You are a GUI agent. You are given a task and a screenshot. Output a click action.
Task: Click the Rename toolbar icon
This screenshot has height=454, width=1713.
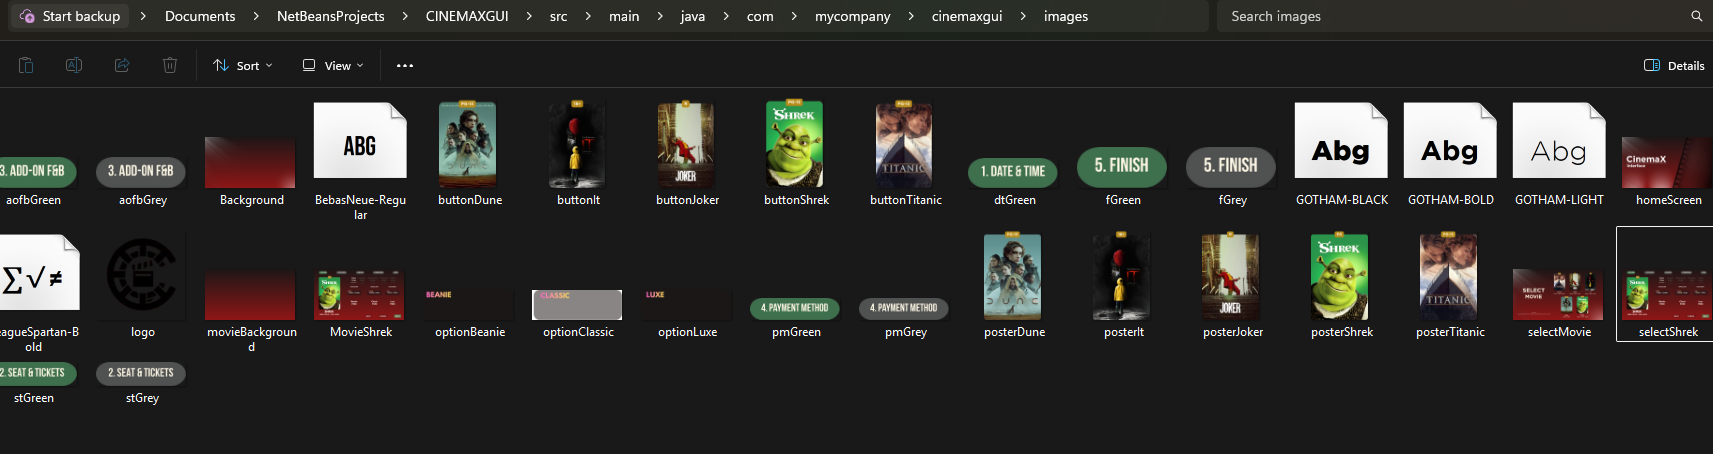pyautogui.click(x=74, y=65)
